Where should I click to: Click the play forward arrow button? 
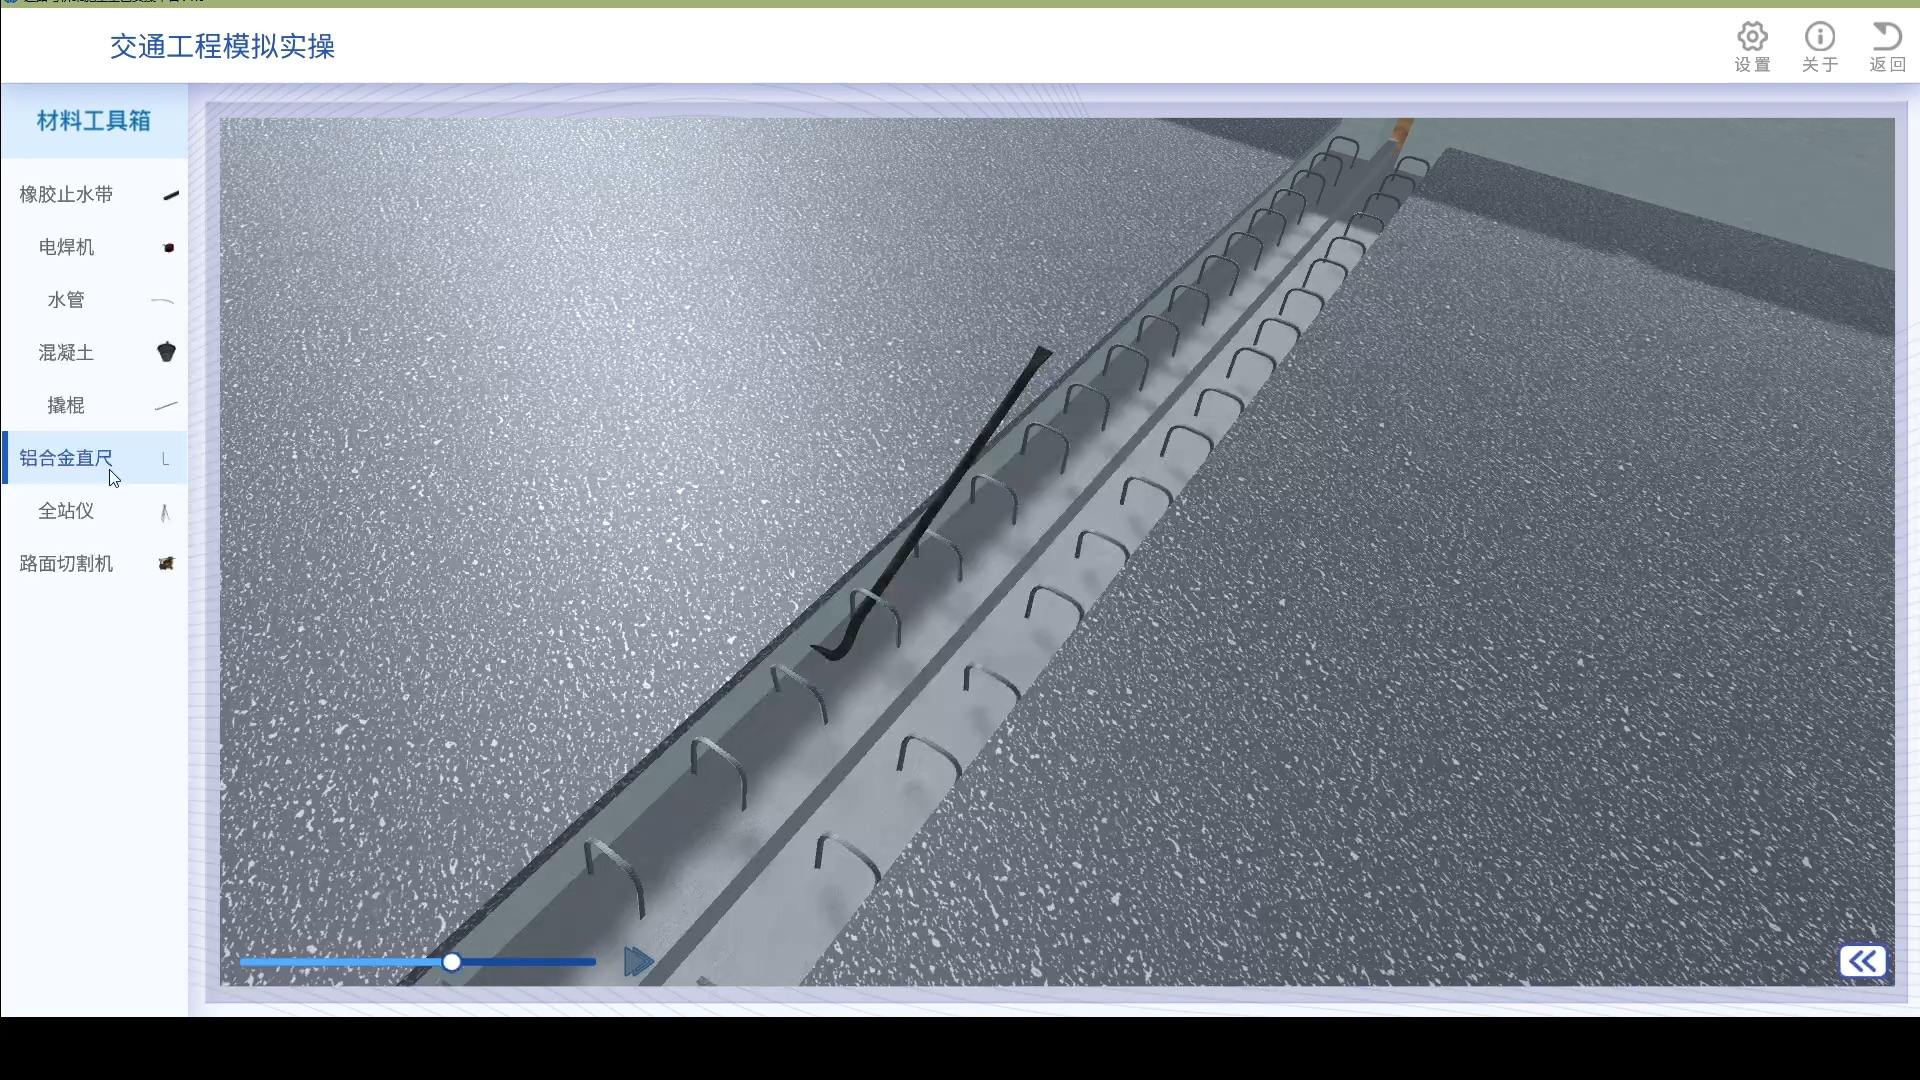638,962
